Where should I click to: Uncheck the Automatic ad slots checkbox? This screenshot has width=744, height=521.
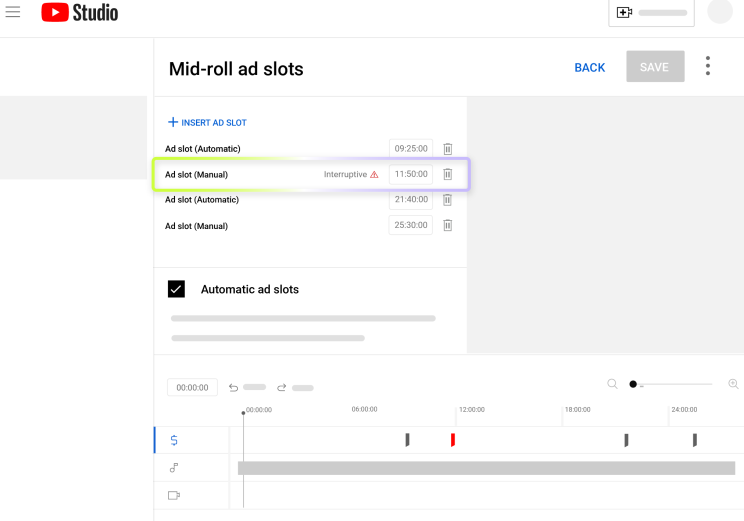[176, 289]
